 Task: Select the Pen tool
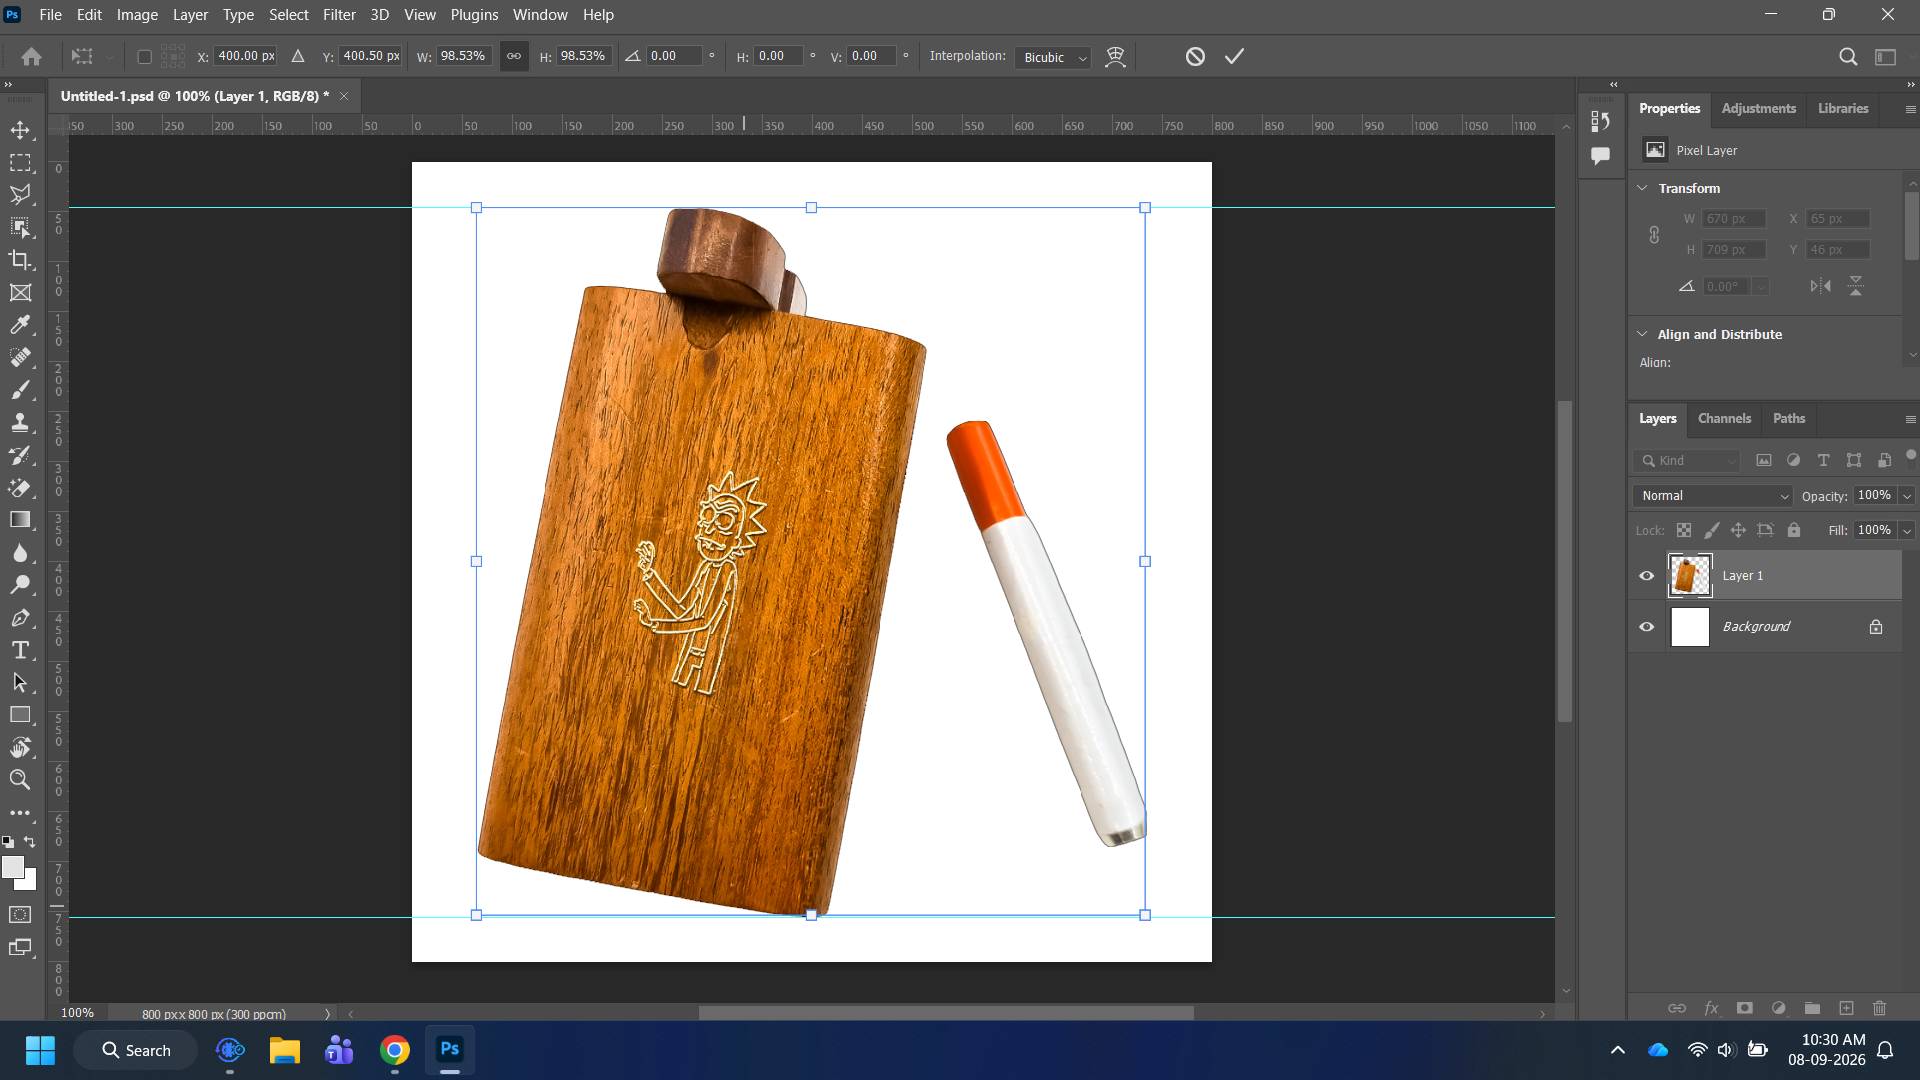[x=20, y=618]
